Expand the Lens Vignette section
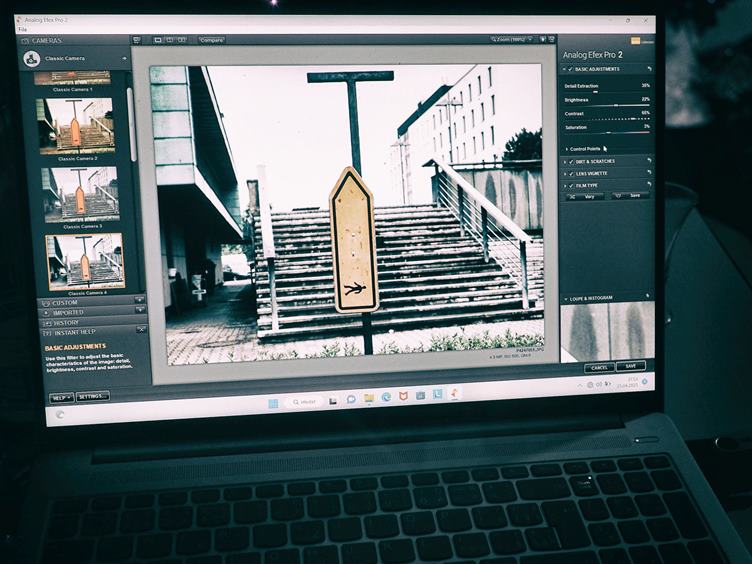The image size is (752, 564). click(x=564, y=174)
